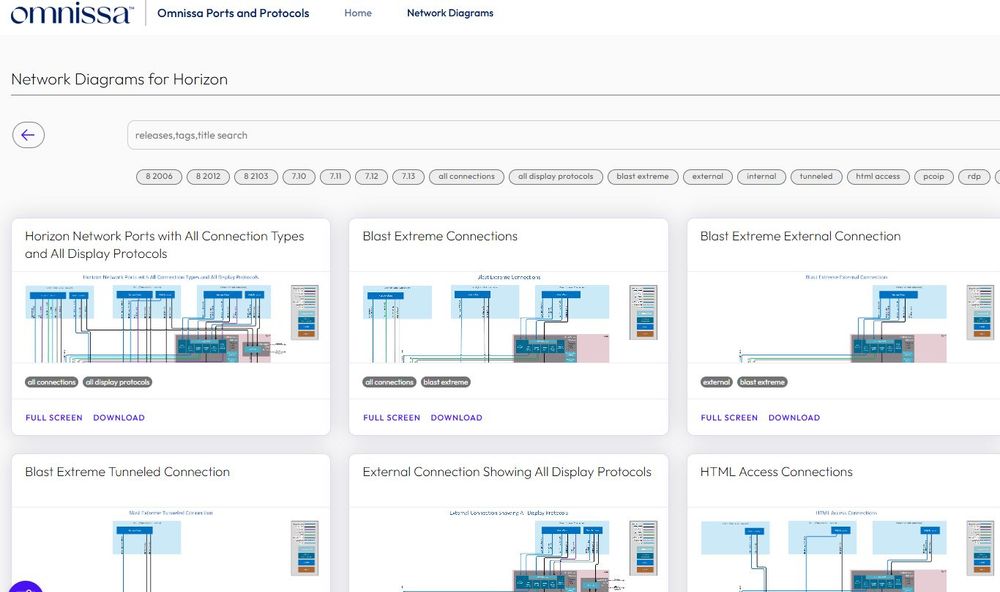
Task: Click FULL SCREEN on the Blast Extreme Connections card
Action: tap(392, 418)
